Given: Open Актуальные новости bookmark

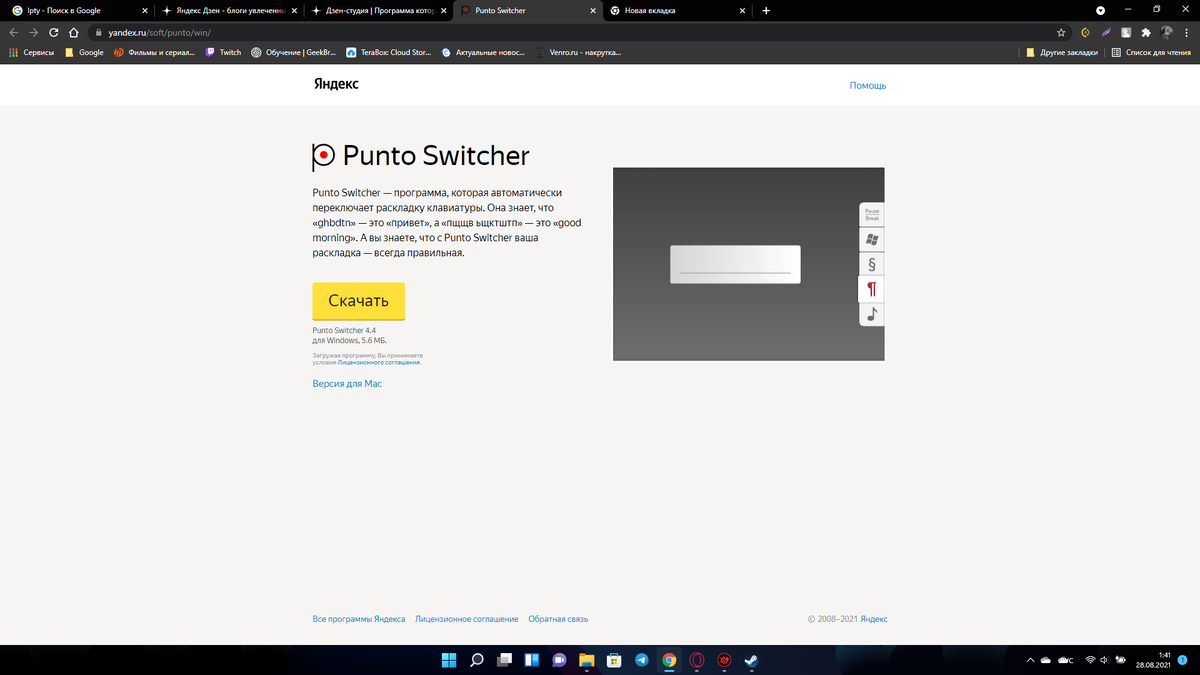Looking at the screenshot, I should (x=483, y=52).
